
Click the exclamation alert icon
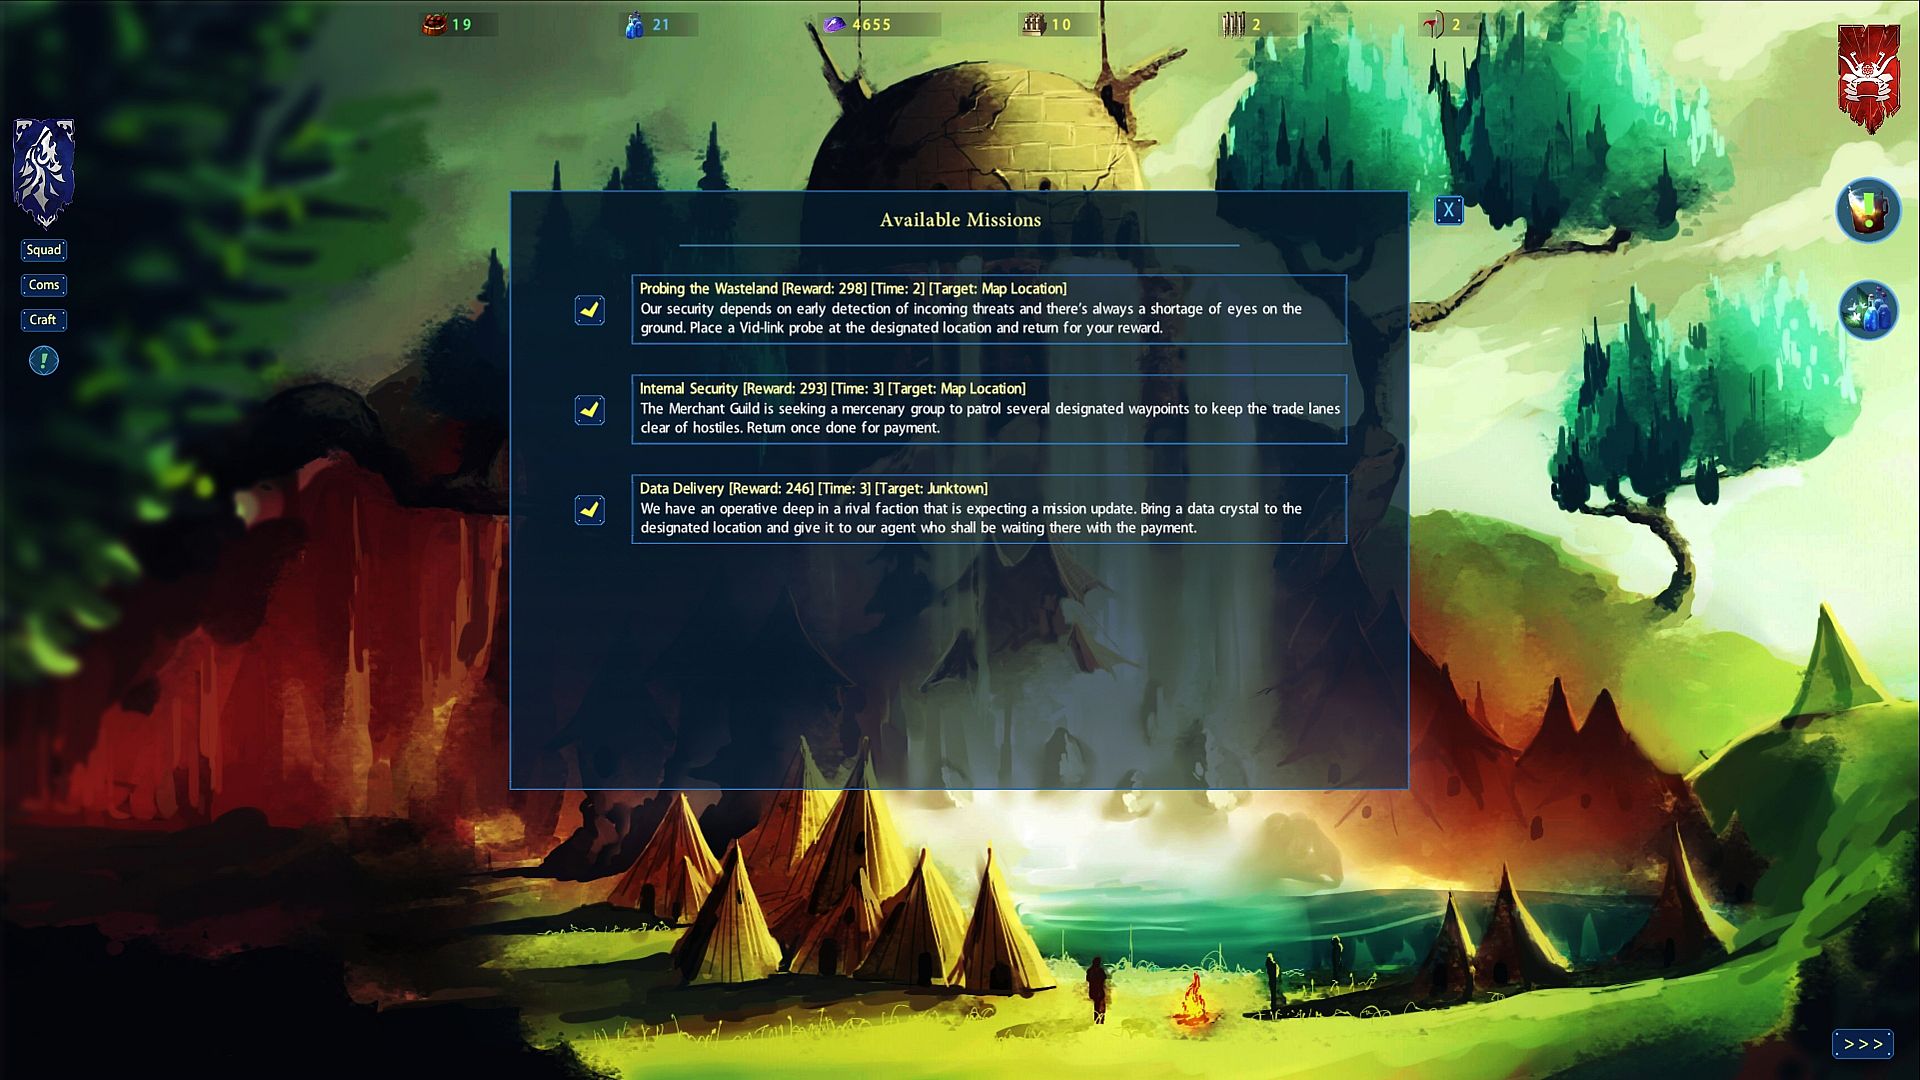43,361
